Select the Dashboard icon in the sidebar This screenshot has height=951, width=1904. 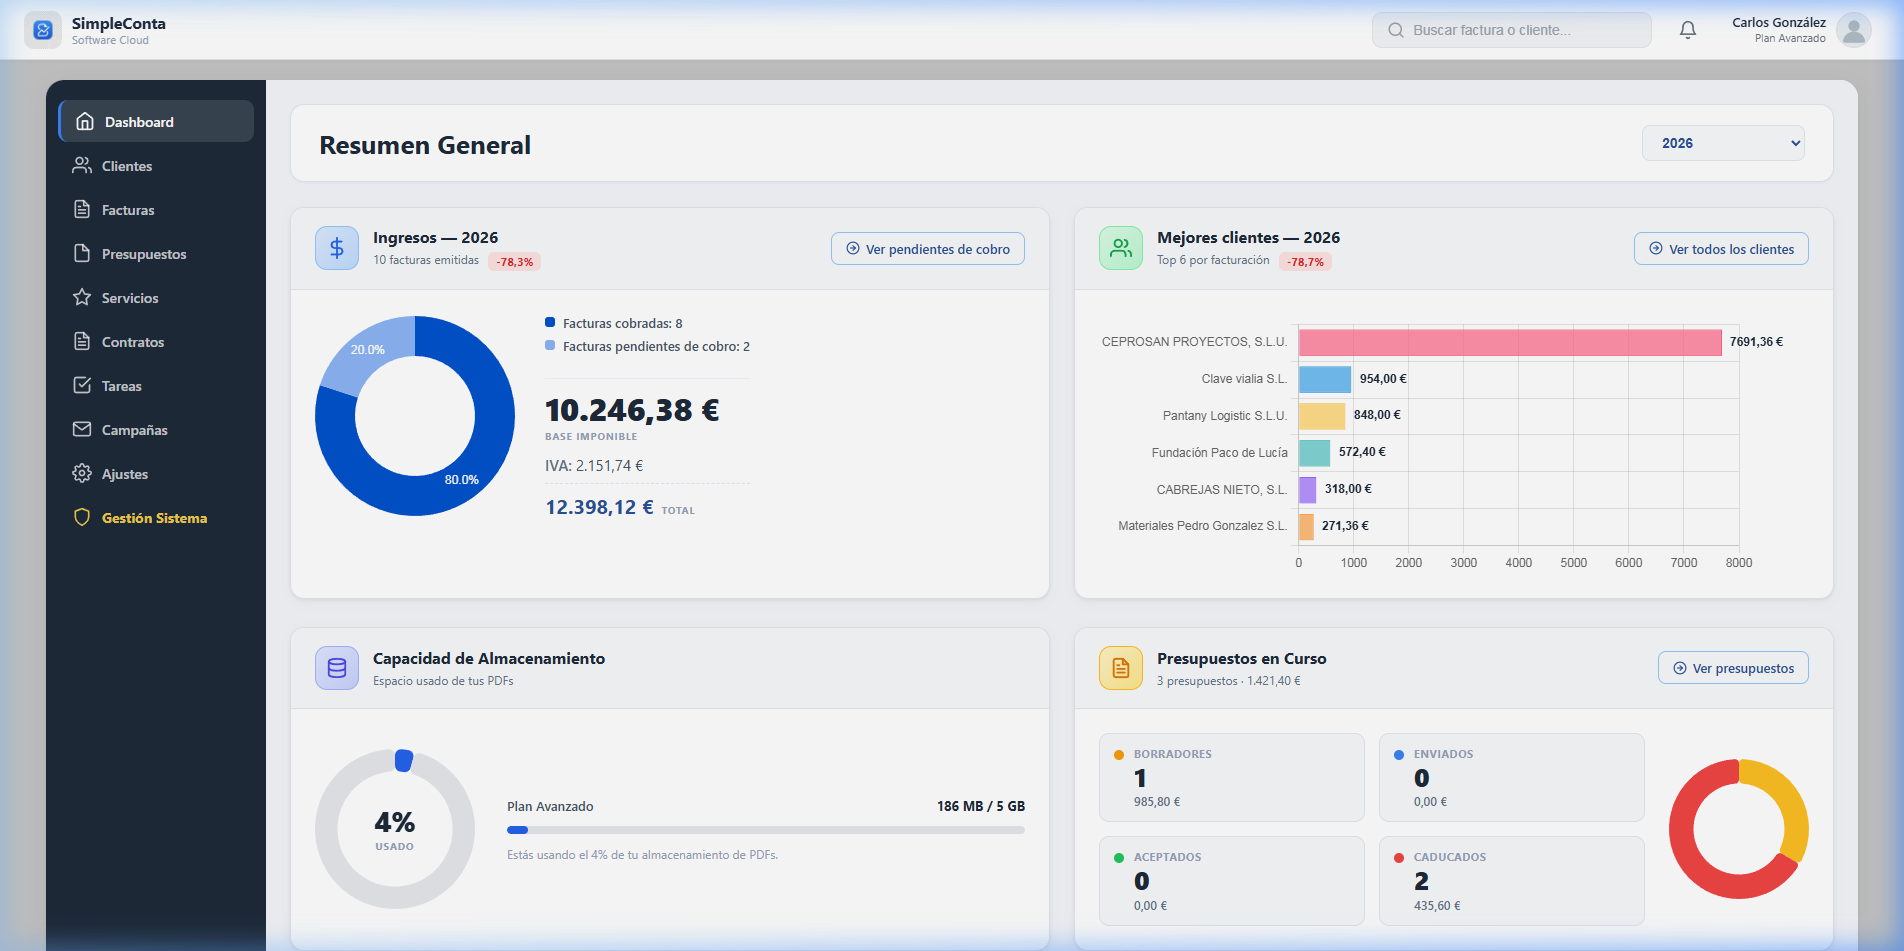(x=84, y=121)
